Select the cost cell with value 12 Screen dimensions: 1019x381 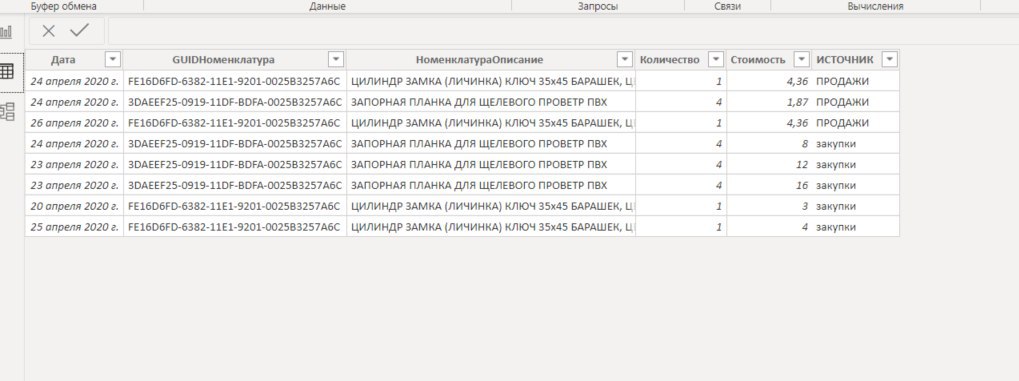click(x=769, y=164)
